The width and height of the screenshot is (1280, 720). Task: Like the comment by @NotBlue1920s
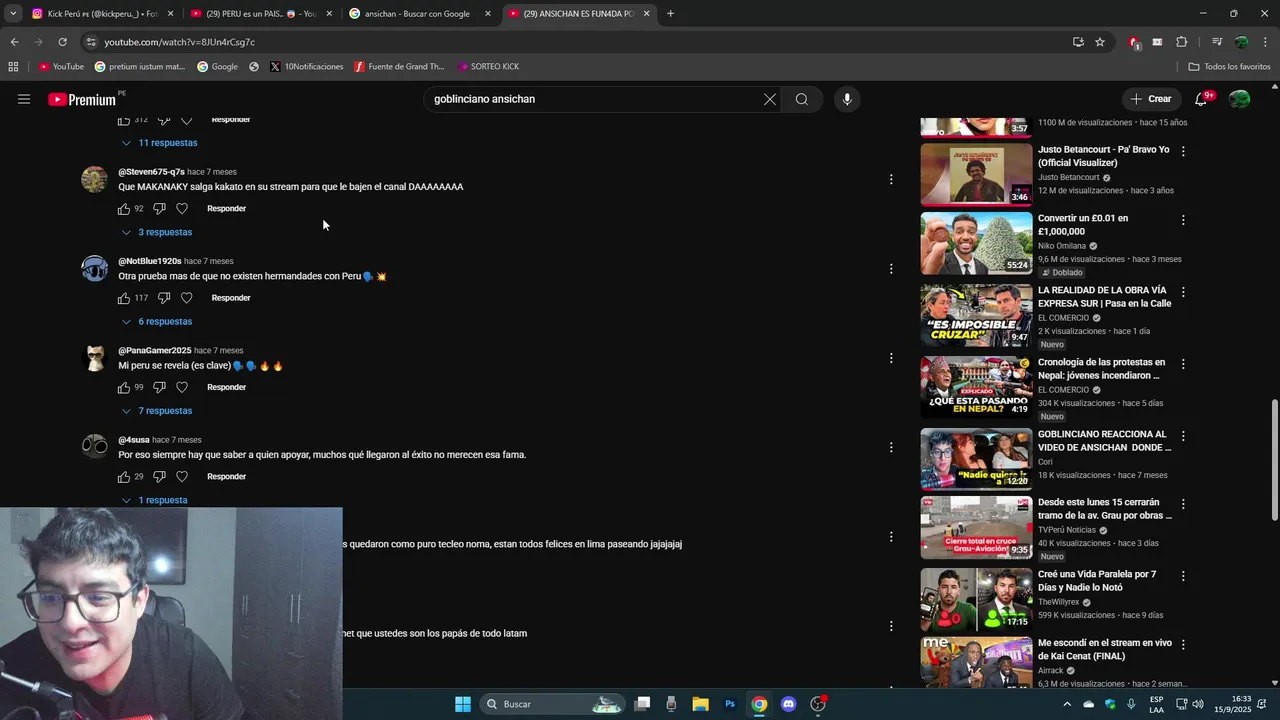pos(124,298)
